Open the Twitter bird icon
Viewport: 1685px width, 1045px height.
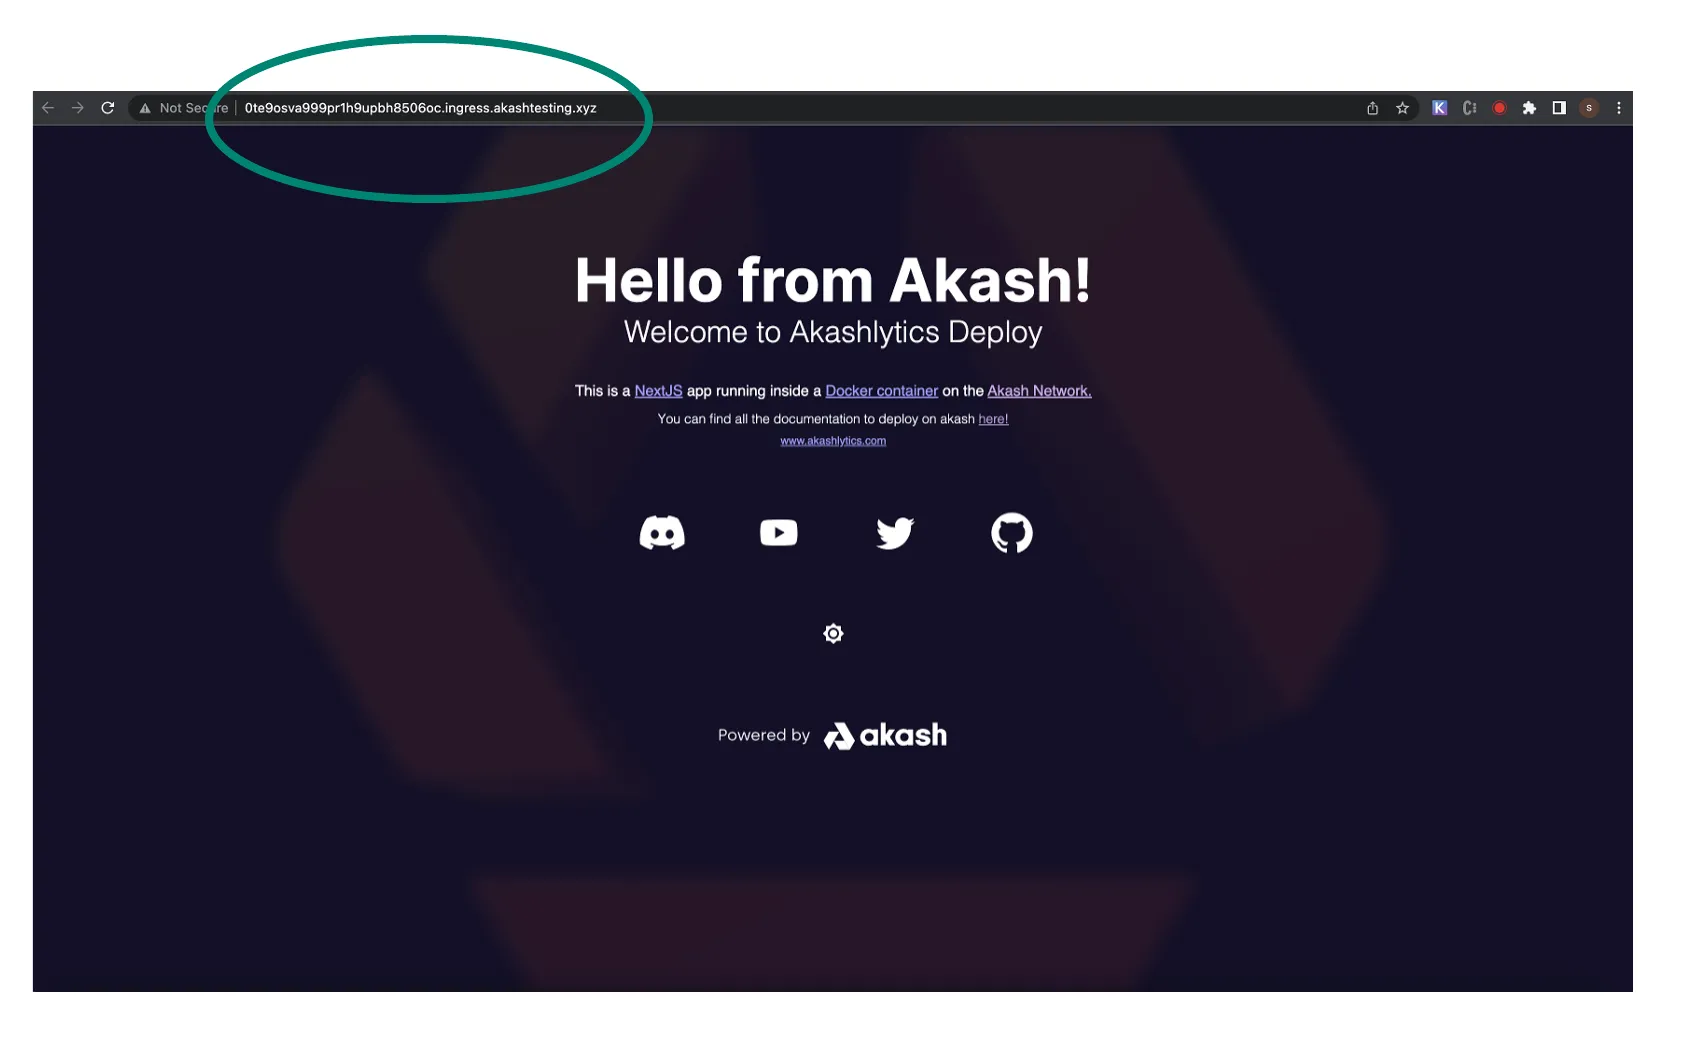tap(895, 533)
